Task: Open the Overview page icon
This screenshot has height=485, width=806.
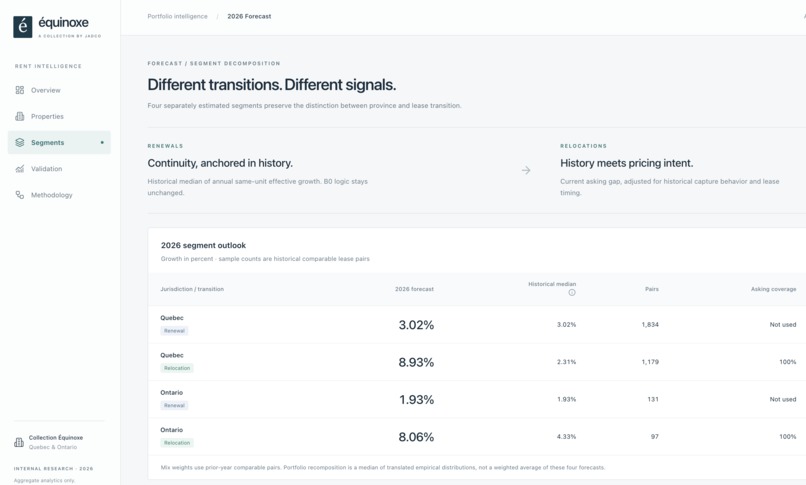Action: (x=20, y=90)
